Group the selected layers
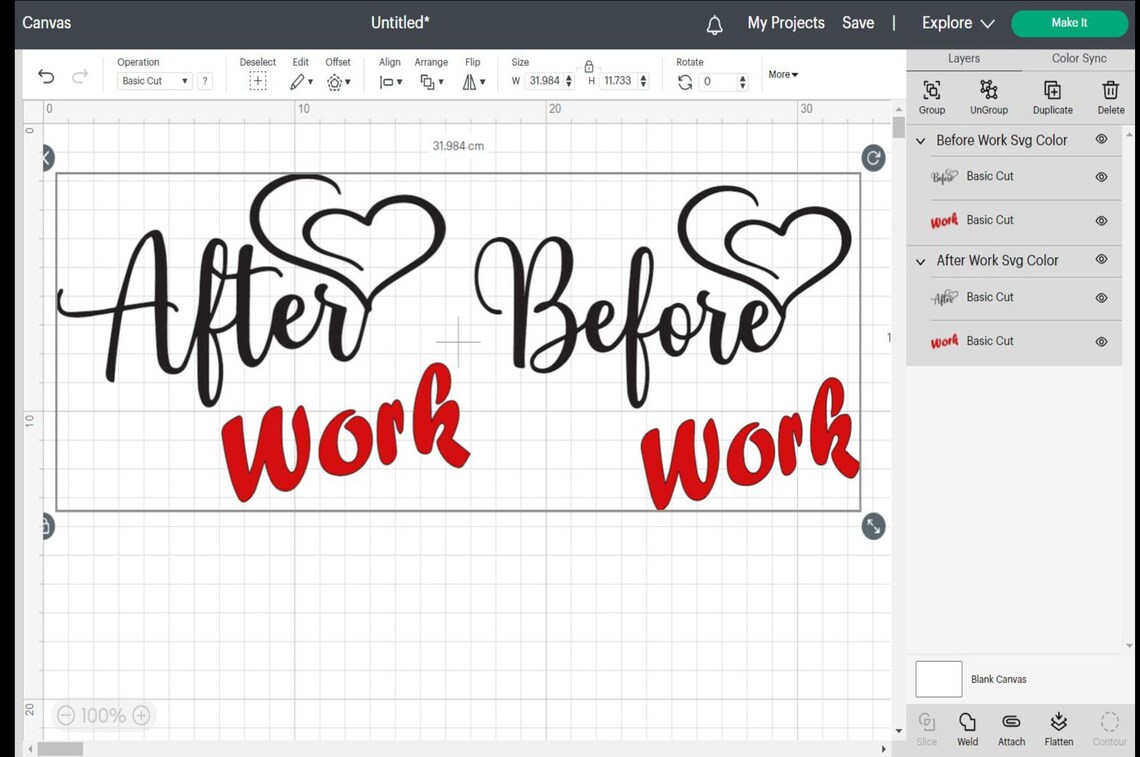This screenshot has width=1140, height=757. click(x=931, y=95)
